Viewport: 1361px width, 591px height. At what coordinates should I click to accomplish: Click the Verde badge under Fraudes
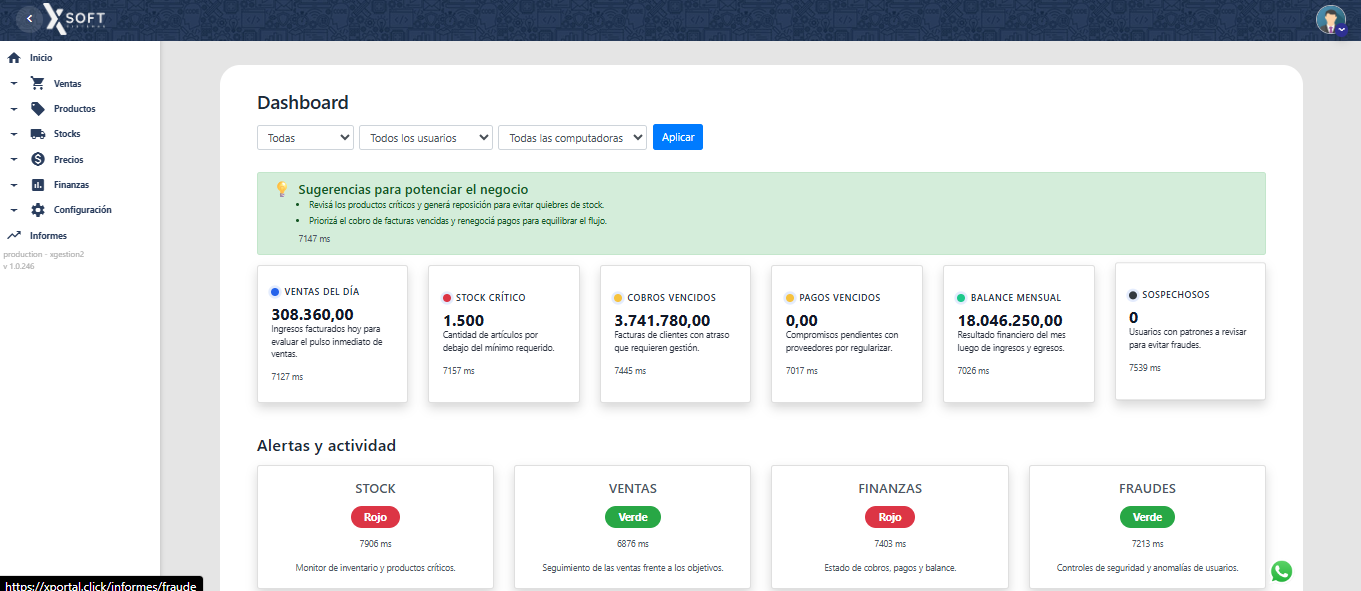(x=1147, y=517)
